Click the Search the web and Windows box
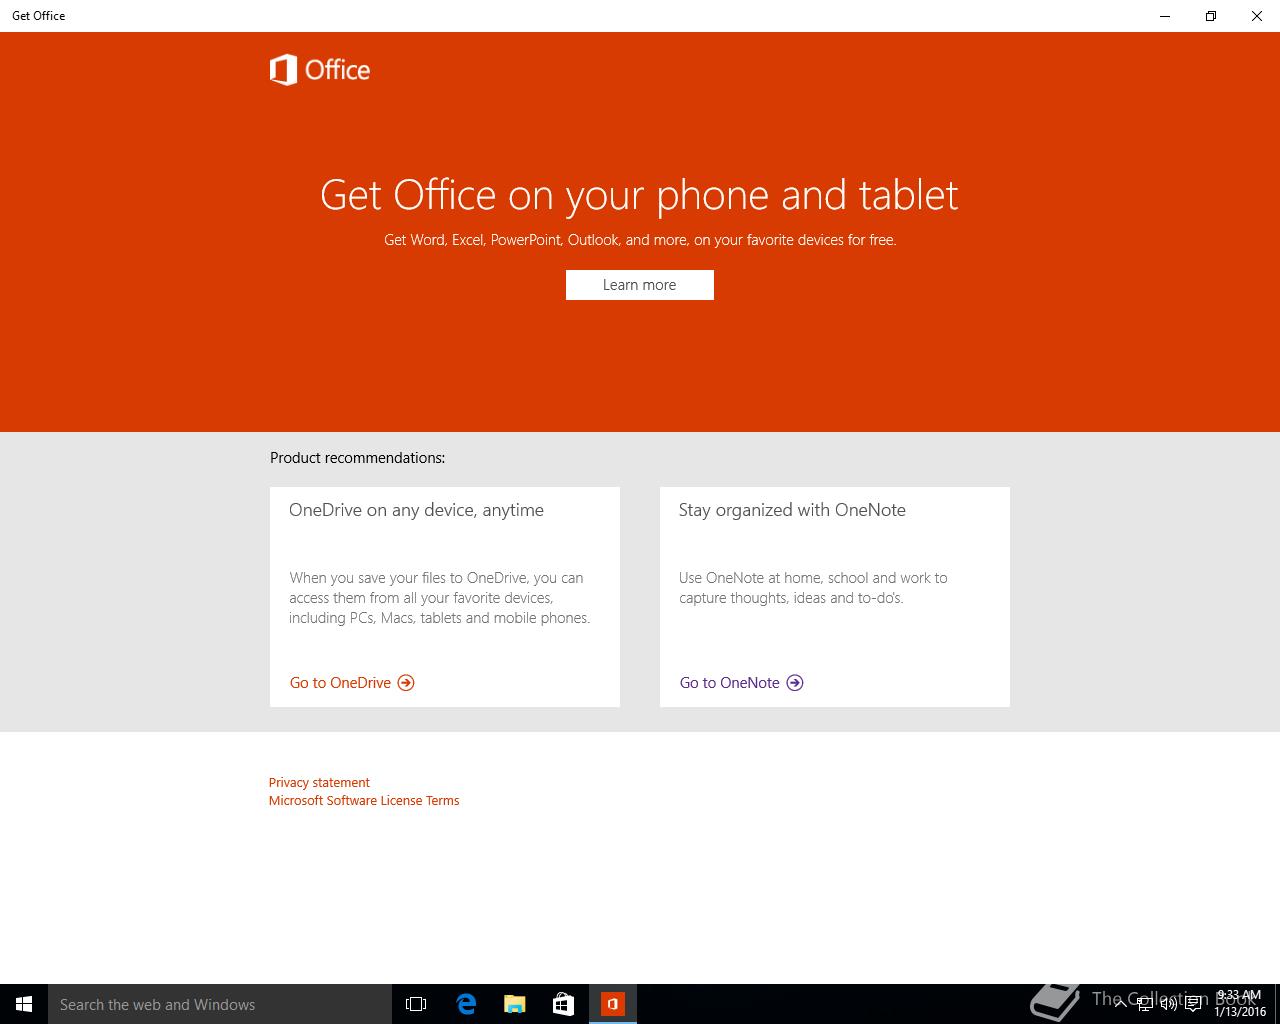The width and height of the screenshot is (1280, 1024). point(220,1004)
